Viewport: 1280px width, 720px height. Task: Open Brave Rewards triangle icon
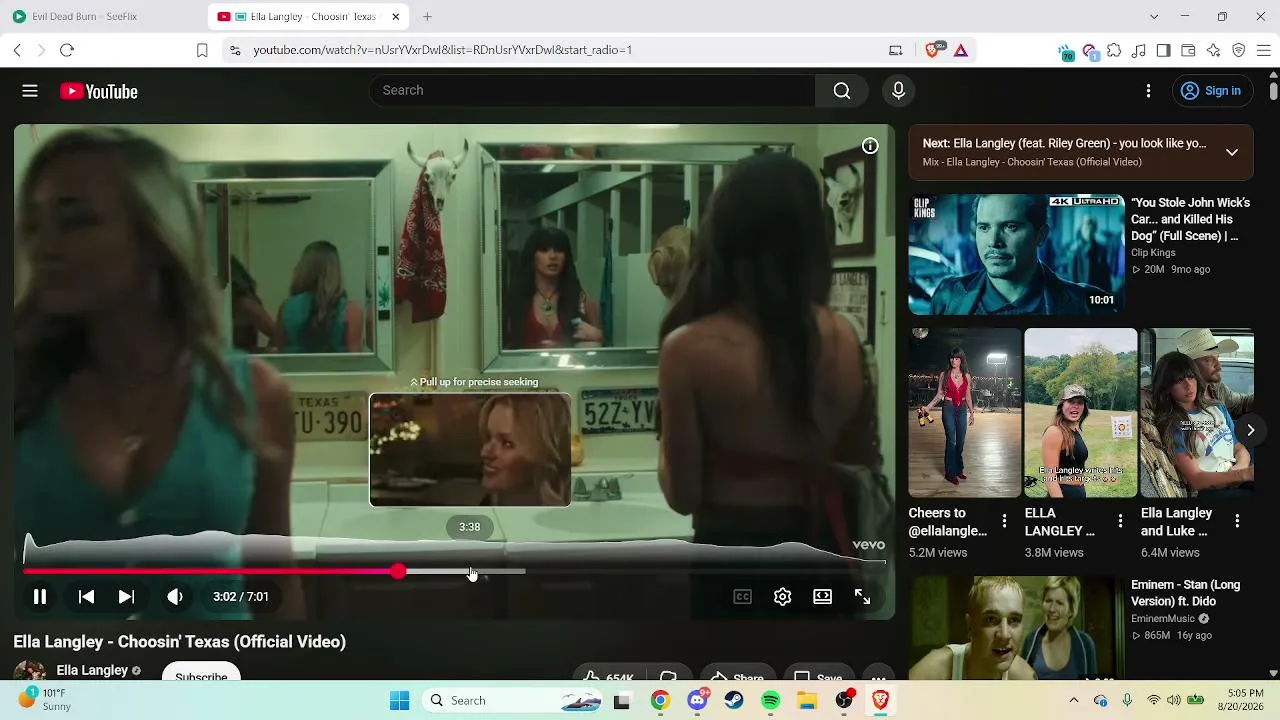point(961,50)
